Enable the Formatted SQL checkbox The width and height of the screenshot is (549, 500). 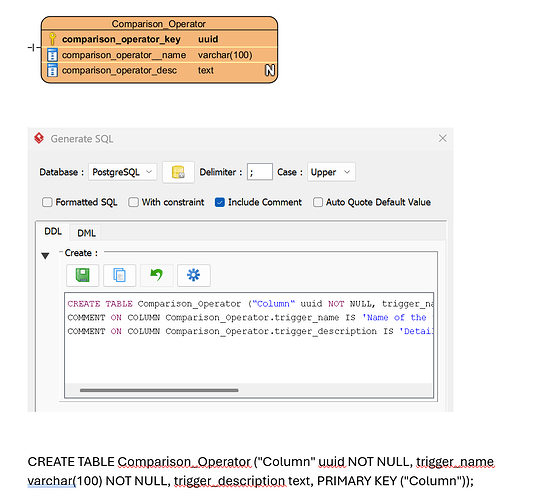pyautogui.click(x=47, y=202)
